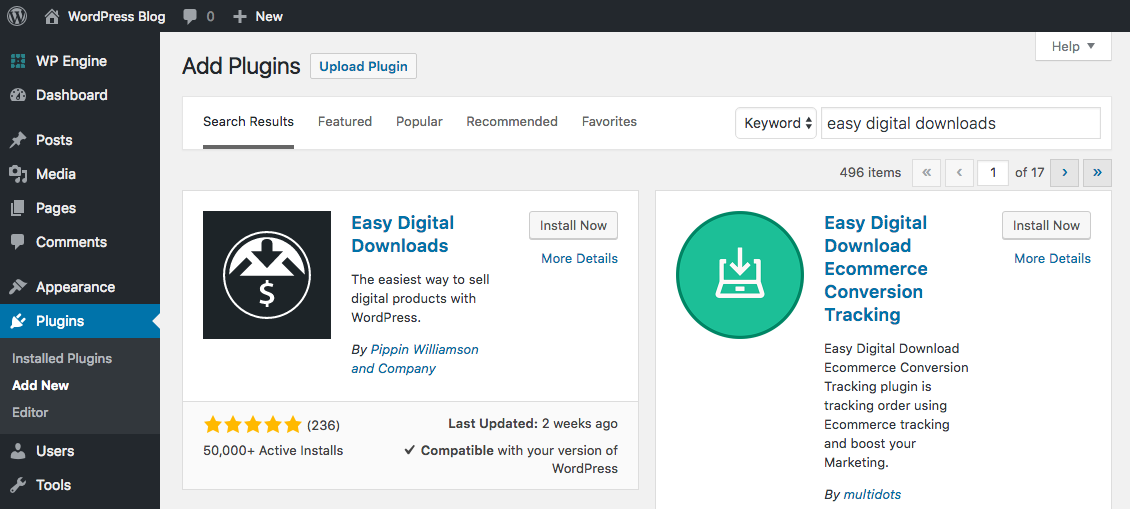Switch to the Search Results tab
Image resolution: width=1130 pixels, height=509 pixels.
249,122
